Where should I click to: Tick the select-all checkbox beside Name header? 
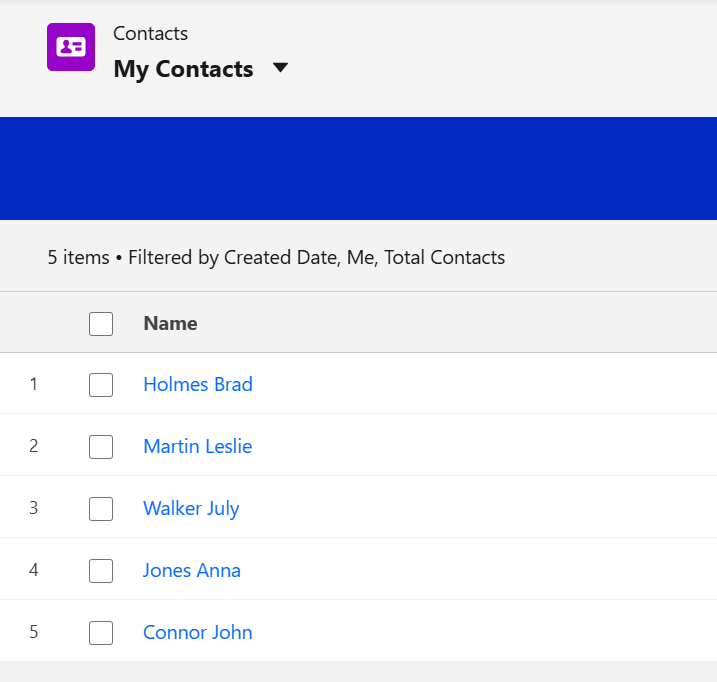pos(101,323)
